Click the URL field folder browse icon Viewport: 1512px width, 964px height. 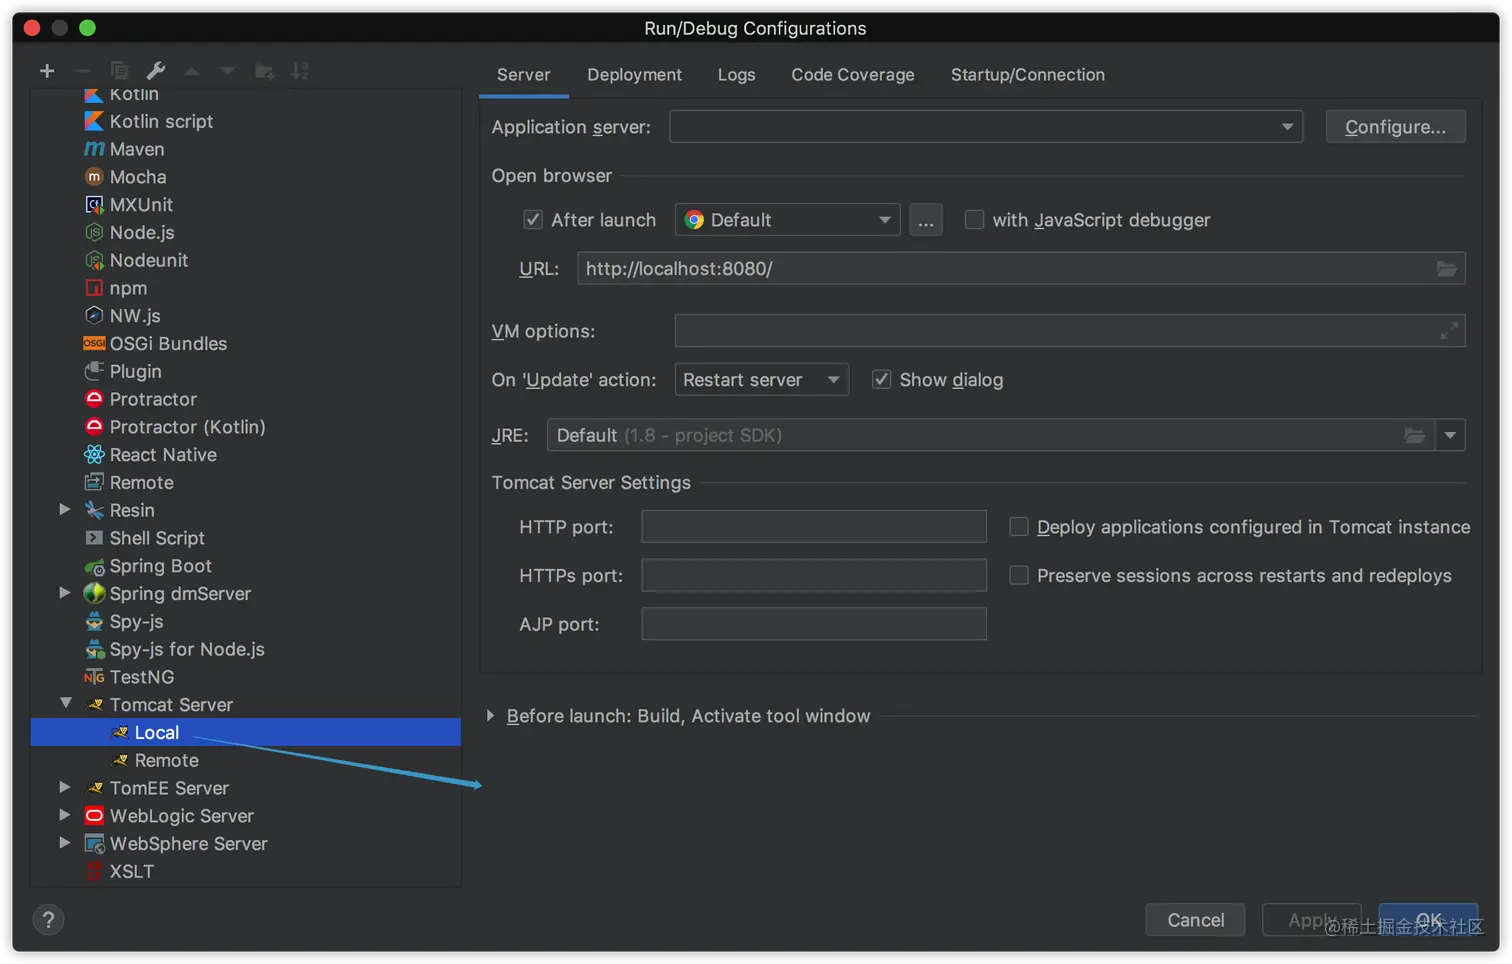[1446, 268]
